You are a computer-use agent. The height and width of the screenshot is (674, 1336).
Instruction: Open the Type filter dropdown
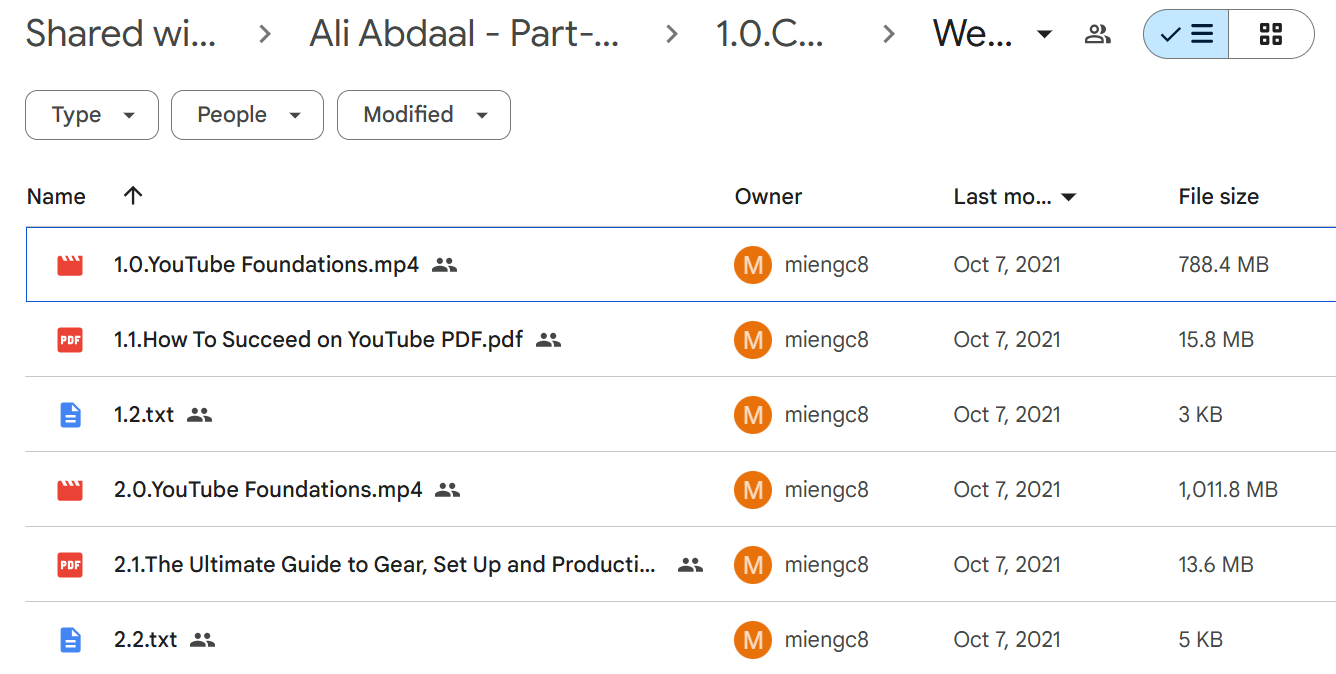[92, 115]
